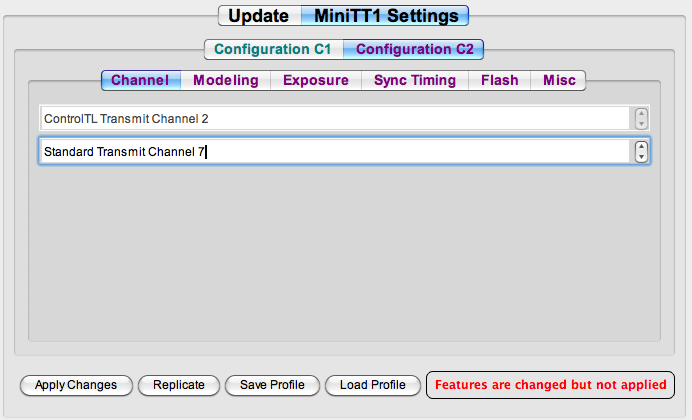The width and height of the screenshot is (692, 420).
Task: Click the Replicate button
Action: click(x=179, y=385)
